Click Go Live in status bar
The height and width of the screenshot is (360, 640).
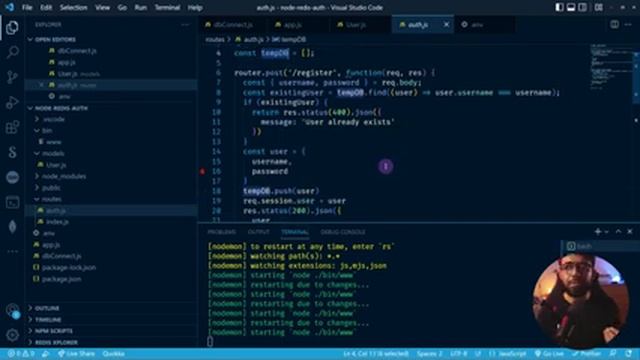[x=549, y=354]
